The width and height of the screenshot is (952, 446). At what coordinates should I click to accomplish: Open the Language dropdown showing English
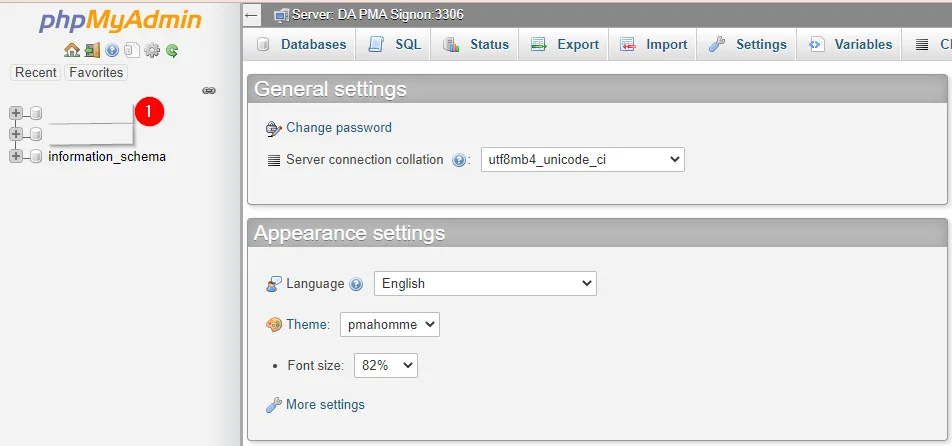click(485, 283)
